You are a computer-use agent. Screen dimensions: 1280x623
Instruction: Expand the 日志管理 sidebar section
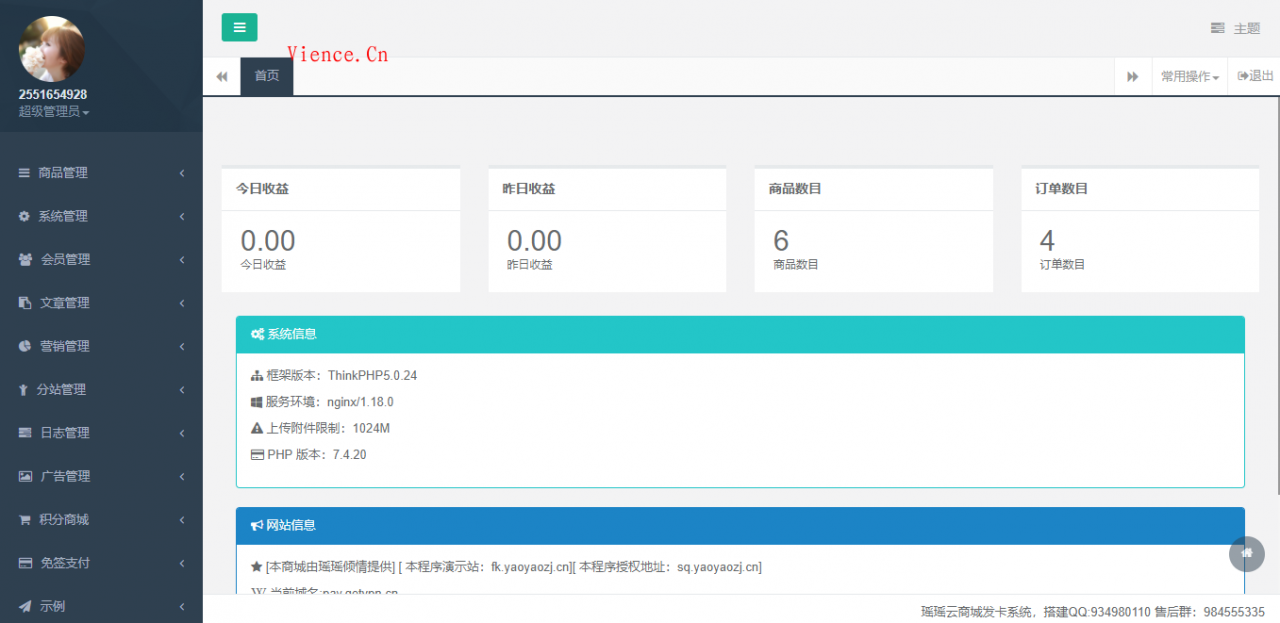100,432
